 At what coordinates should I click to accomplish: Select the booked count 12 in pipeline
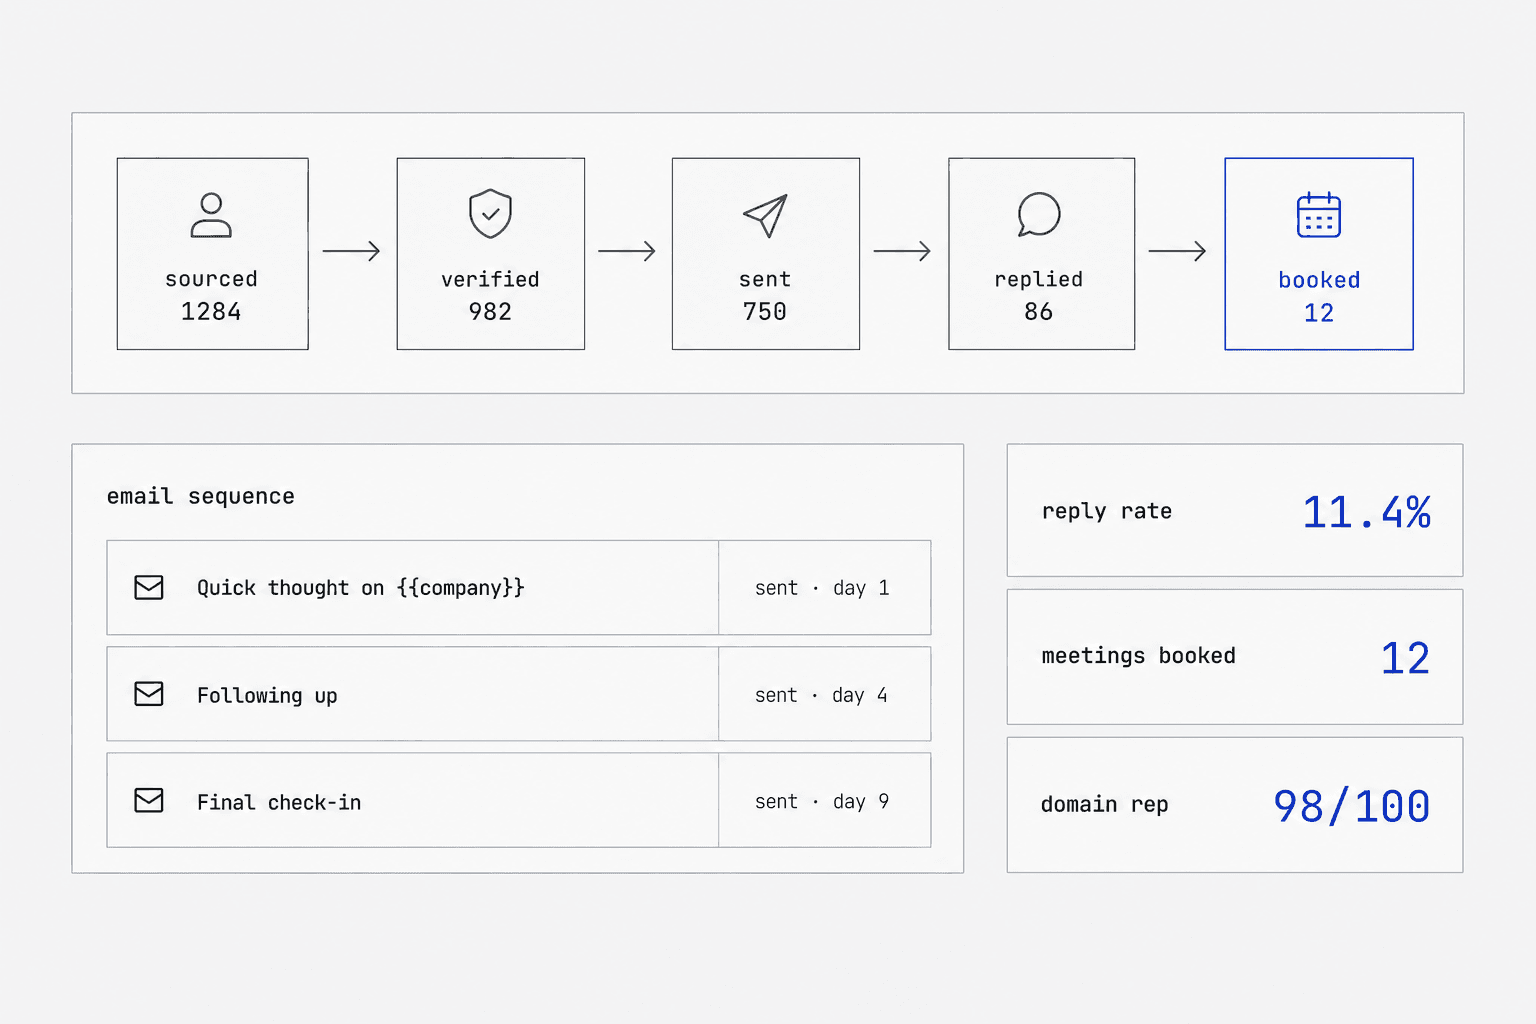1319,313
